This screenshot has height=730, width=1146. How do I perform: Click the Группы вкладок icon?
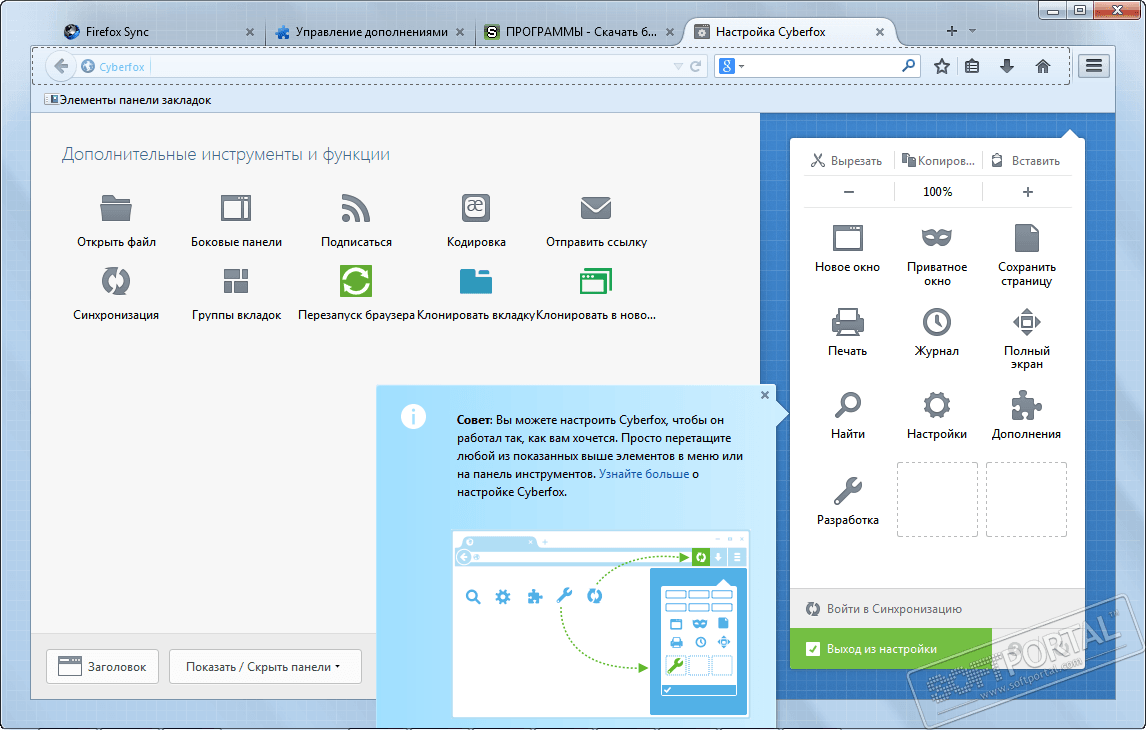click(x=236, y=281)
